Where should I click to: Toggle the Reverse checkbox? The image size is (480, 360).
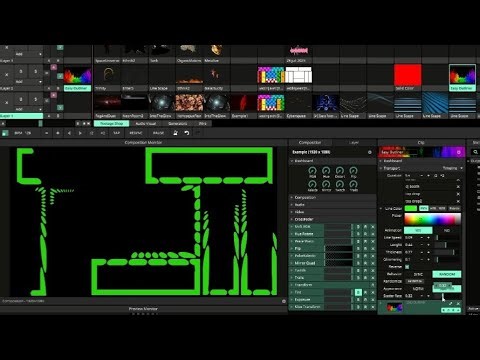407,267
